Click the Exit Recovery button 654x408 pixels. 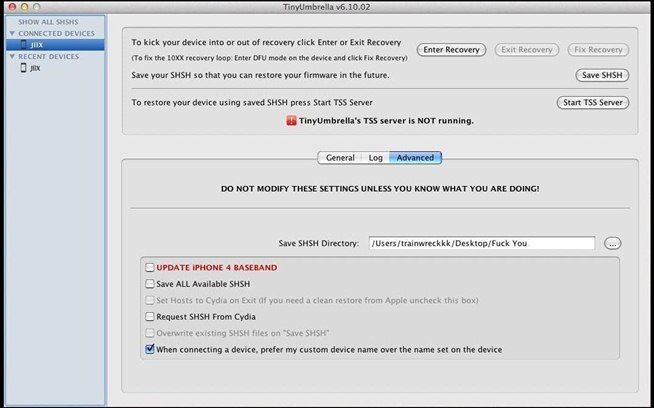(527, 50)
